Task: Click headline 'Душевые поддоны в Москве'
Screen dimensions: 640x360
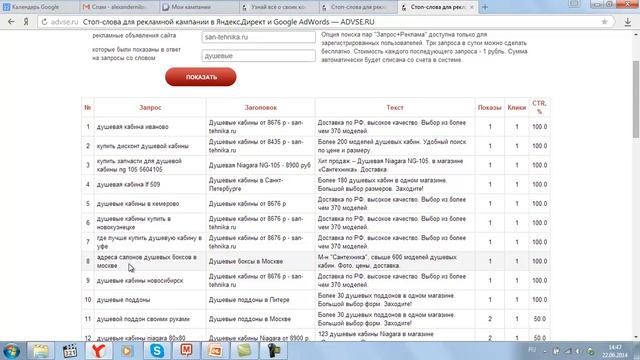Action: coord(250,319)
